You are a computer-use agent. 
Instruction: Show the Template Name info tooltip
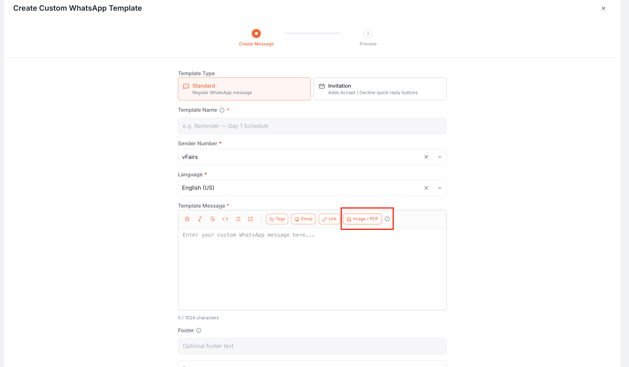coord(222,110)
